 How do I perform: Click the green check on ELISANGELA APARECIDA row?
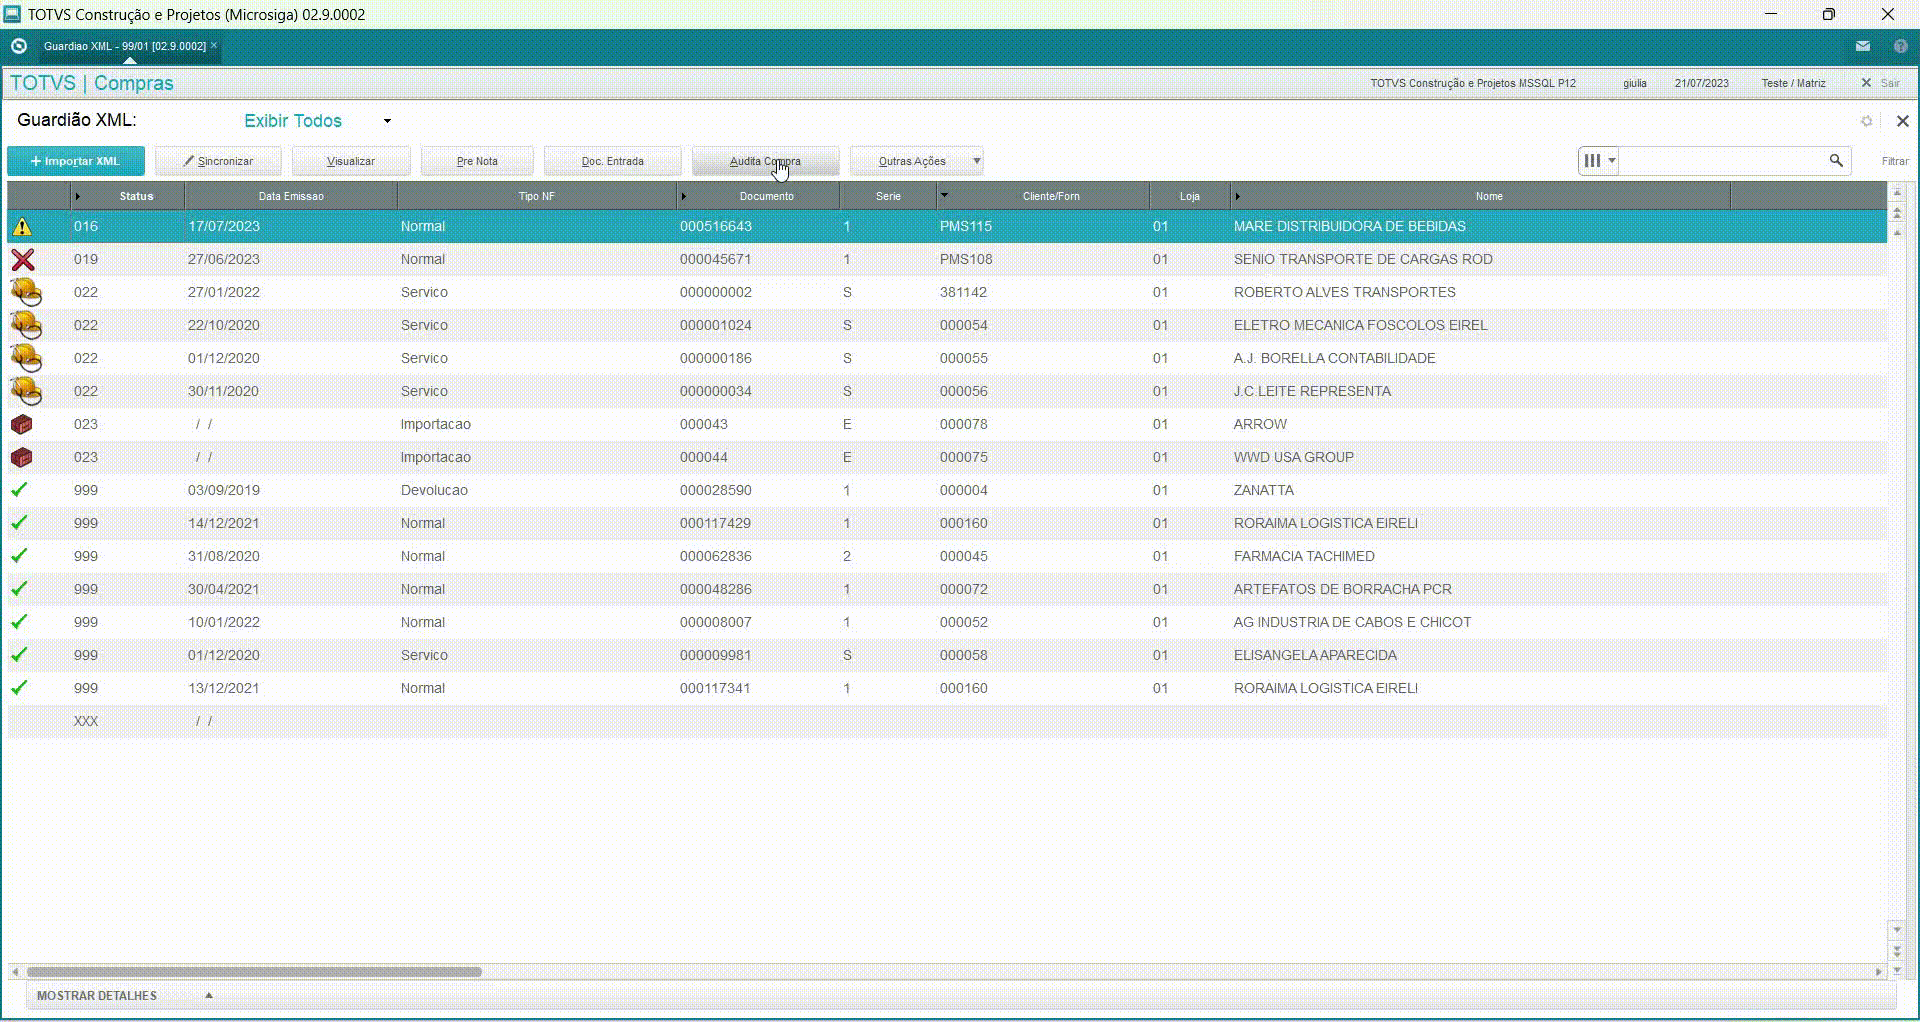tap(19, 655)
